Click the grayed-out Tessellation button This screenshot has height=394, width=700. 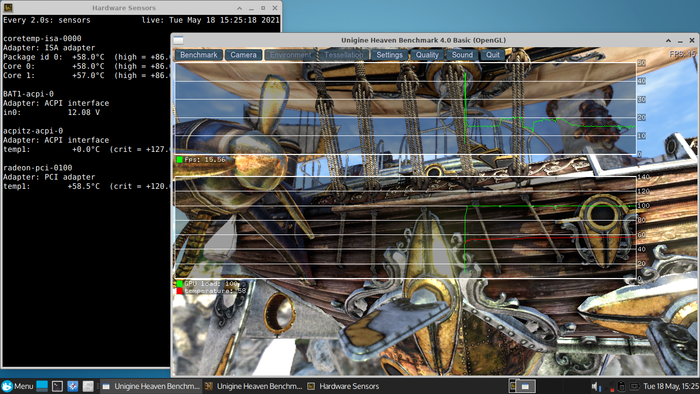click(x=344, y=55)
